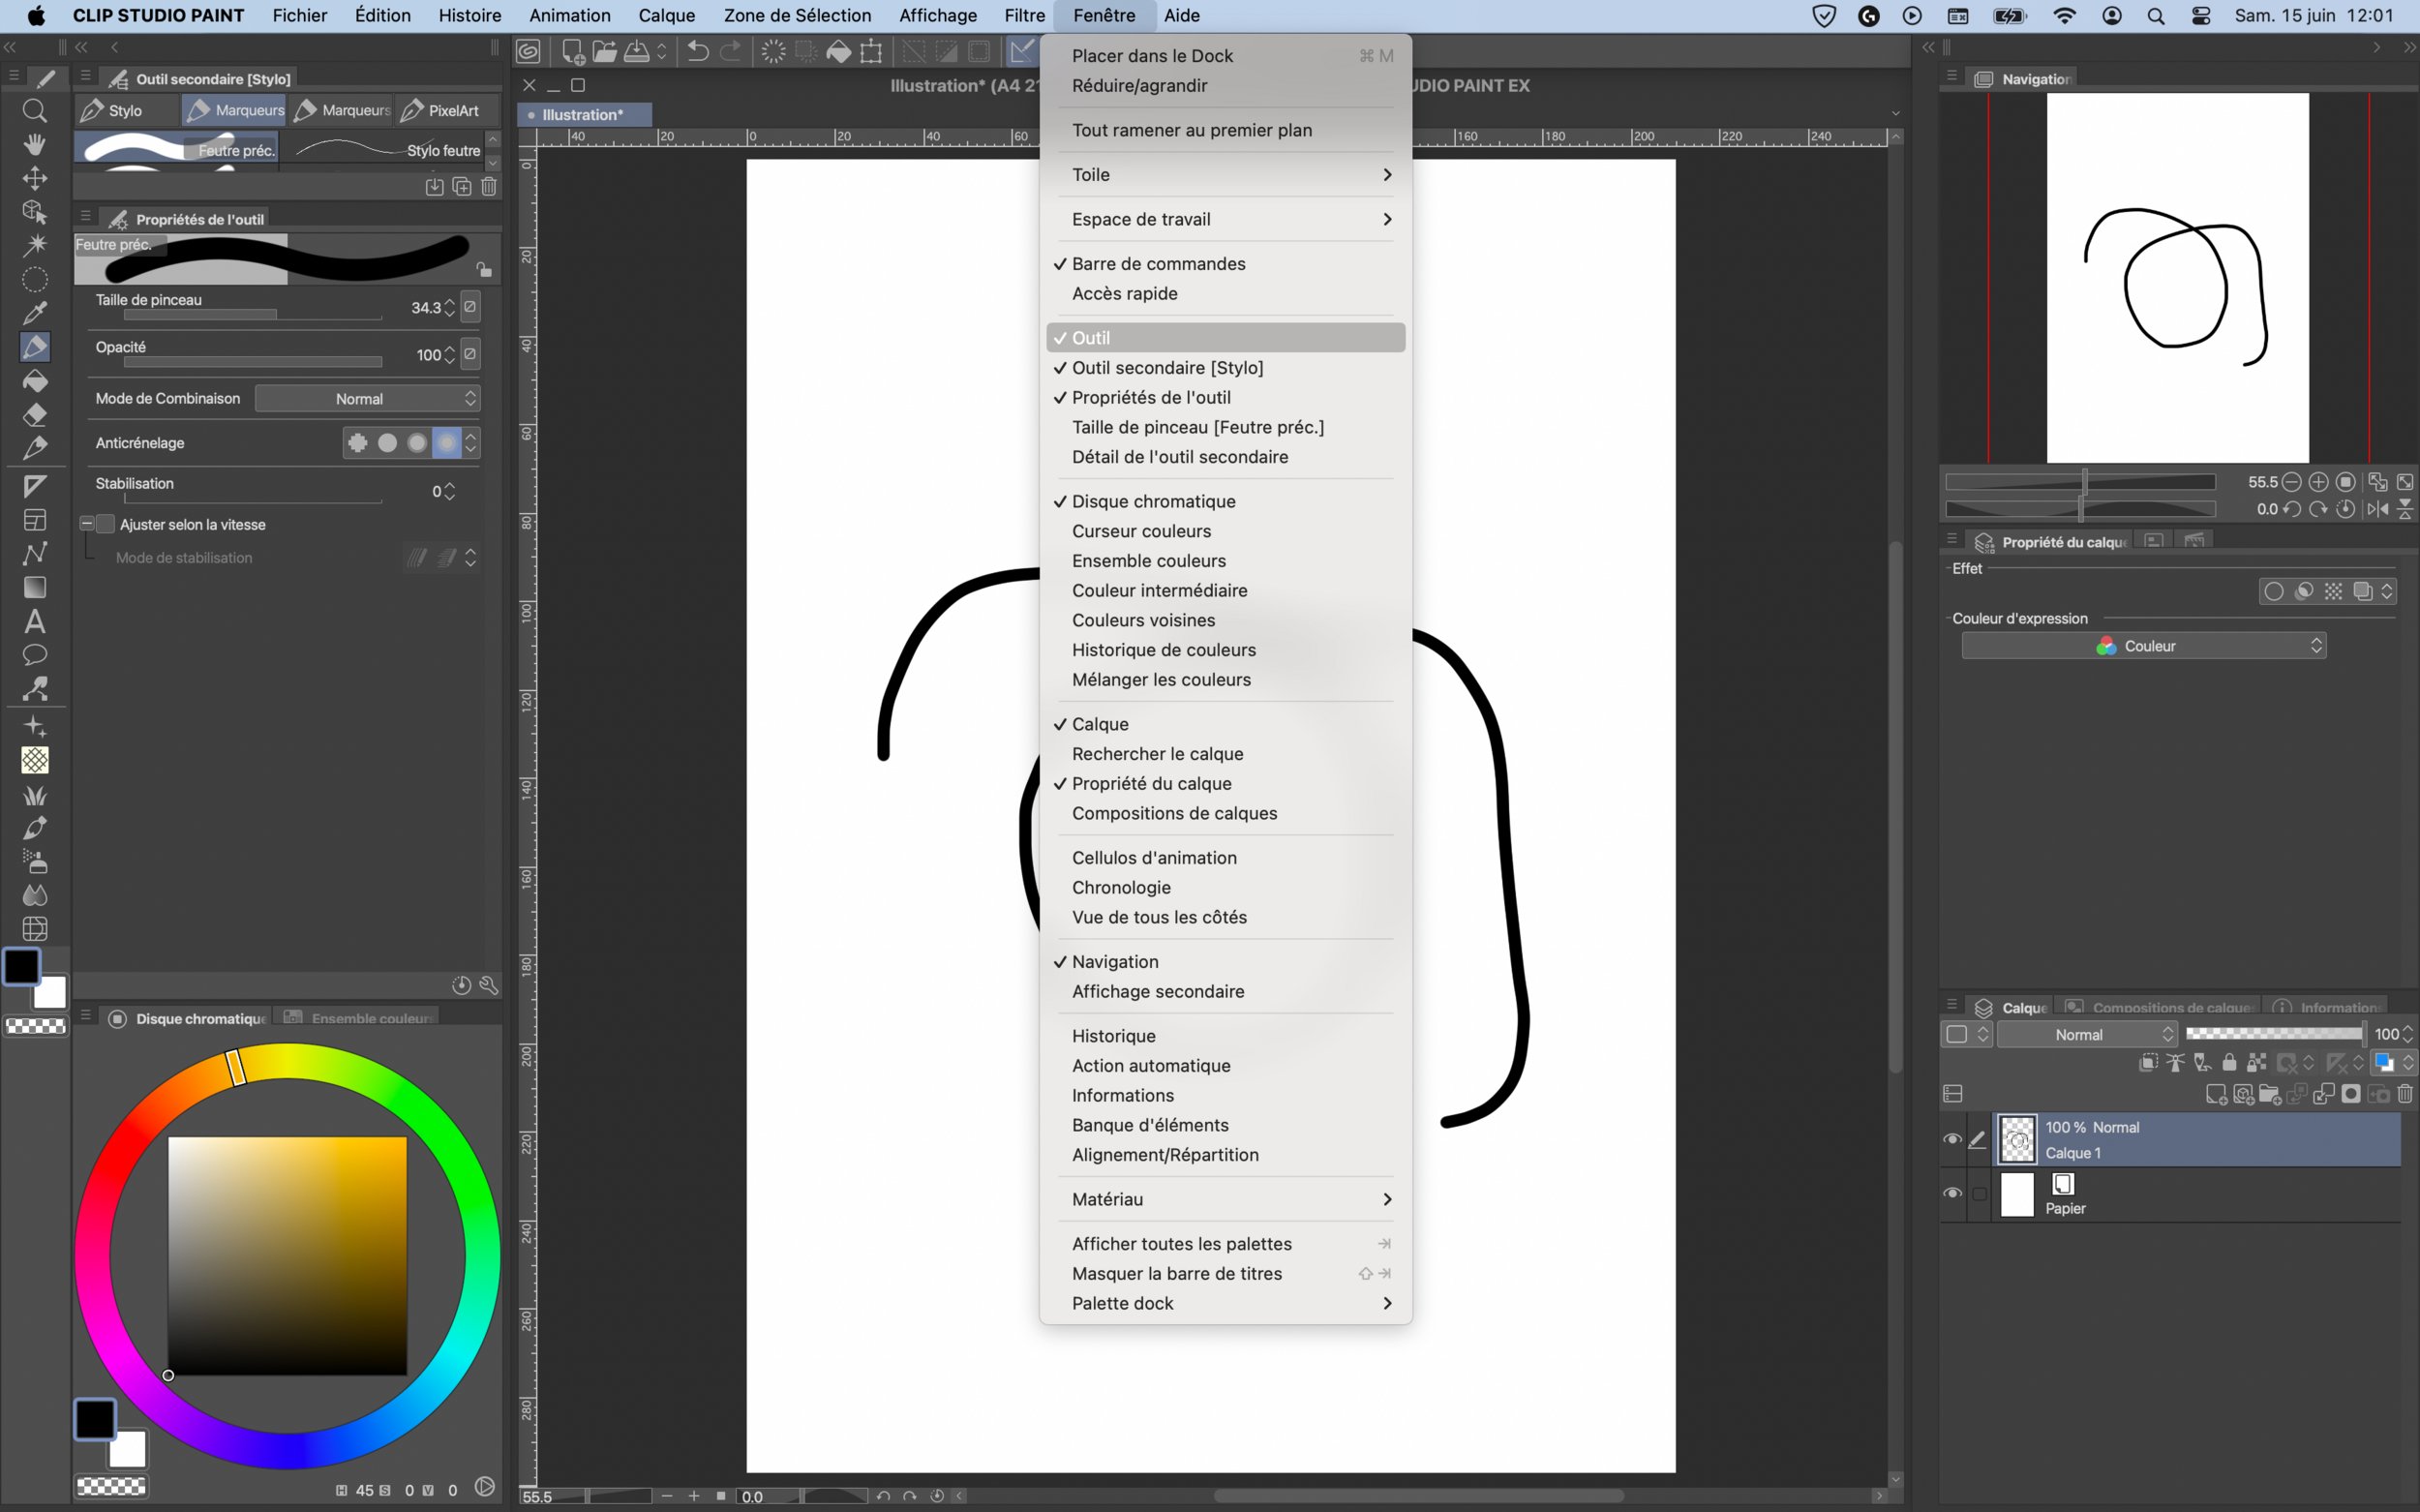Enable Ajuster selon la vitesse checkbox

106,524
